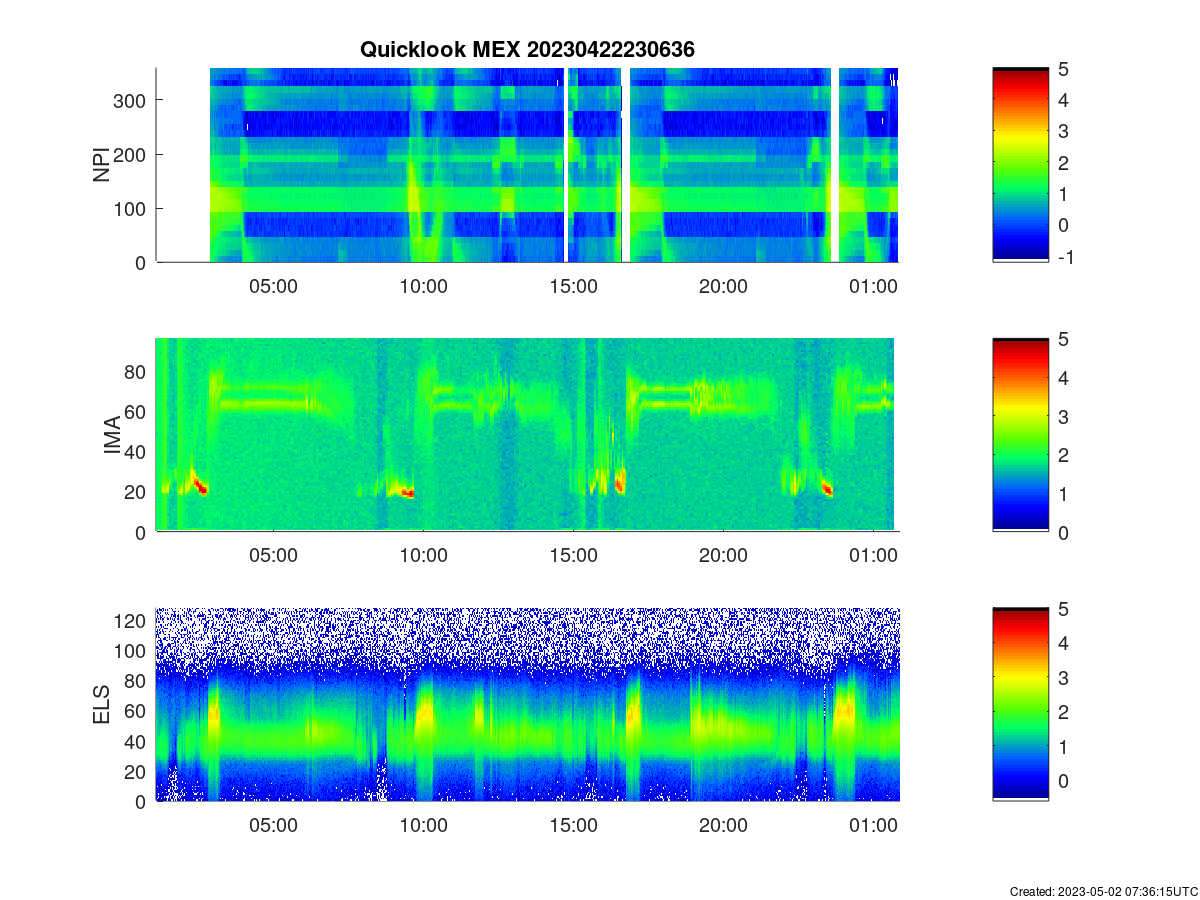Click the "5" label on NPI colorbar
The height and width of the screenshot is (900, 1200).
click(x=1063, y=69)
